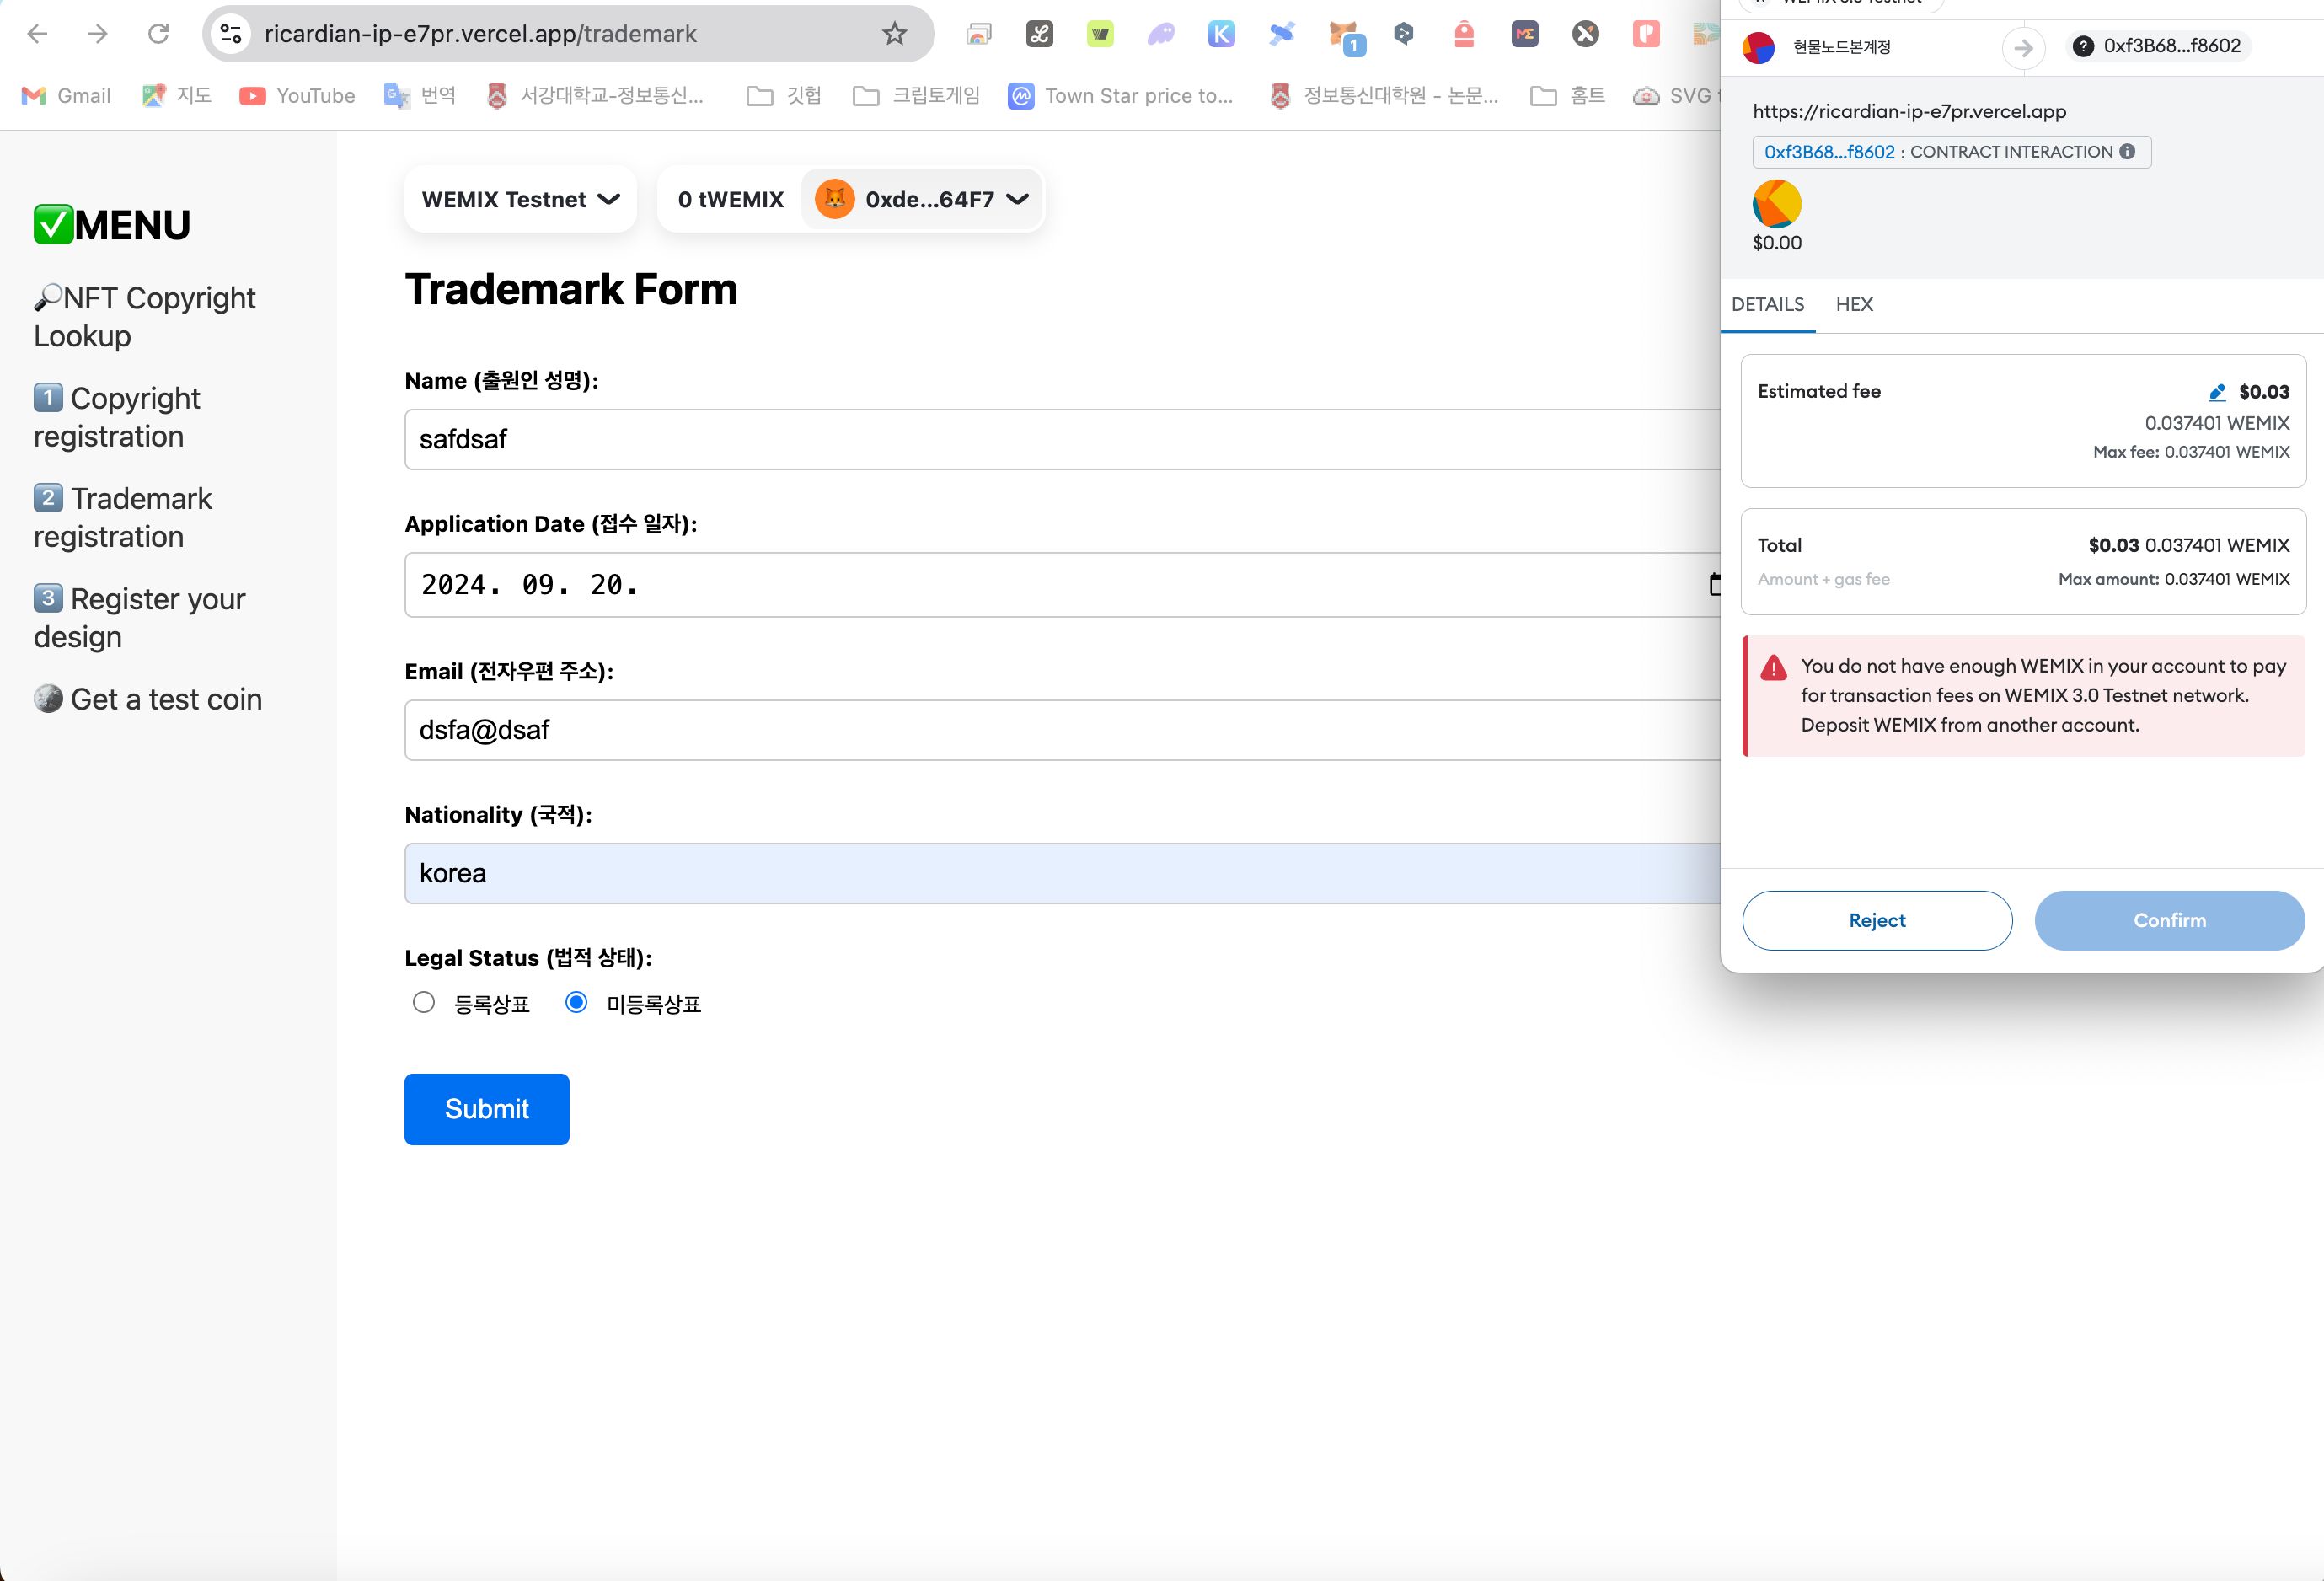
Task: Open the Gmail bookmark
Action: (x=66, y=96)
